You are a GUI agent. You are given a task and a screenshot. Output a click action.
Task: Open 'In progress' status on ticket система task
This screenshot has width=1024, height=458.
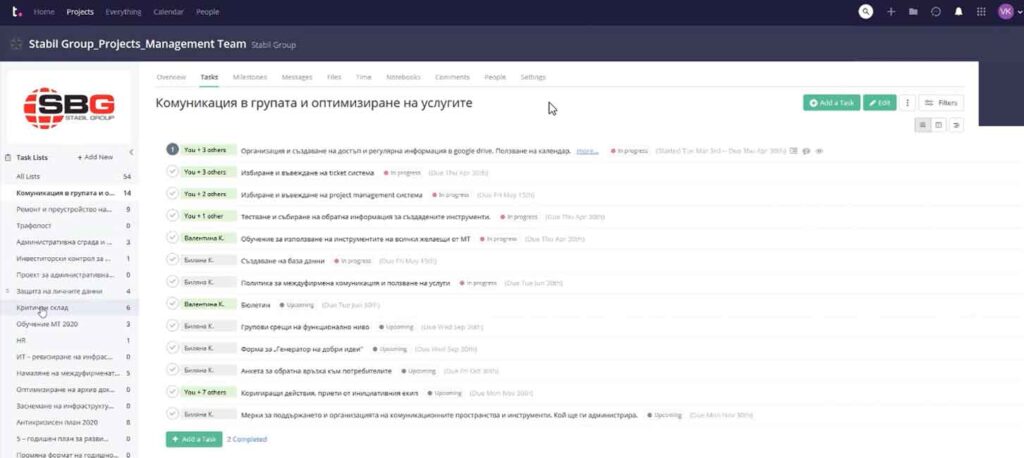click(402, 173)
